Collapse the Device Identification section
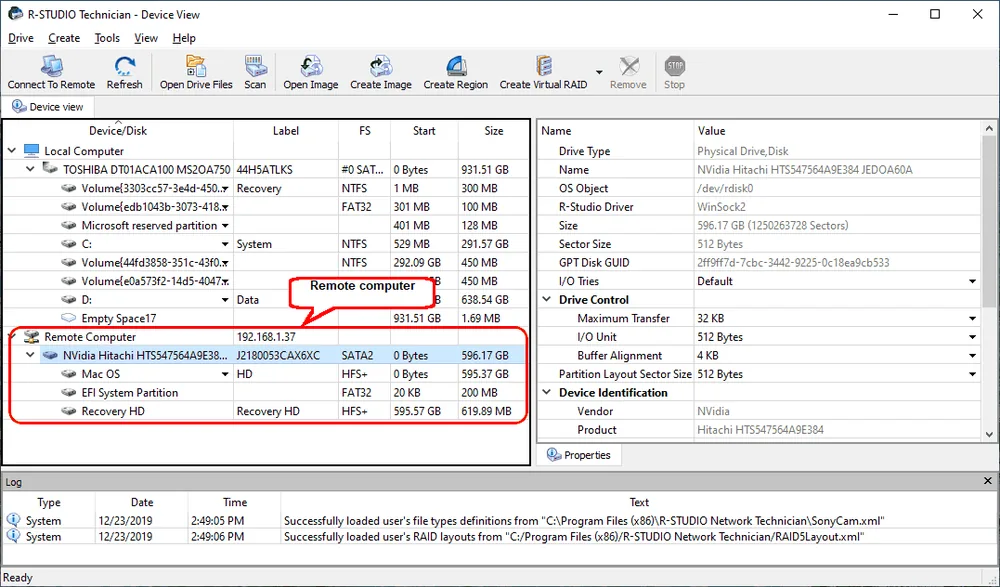Viewport: 1000px width, 587px height. click(547, 393)
